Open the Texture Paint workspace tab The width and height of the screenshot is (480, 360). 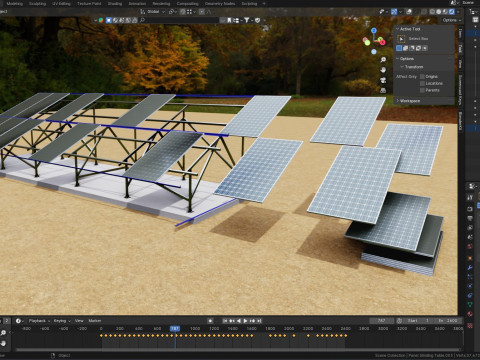click(x=89, y=4)
